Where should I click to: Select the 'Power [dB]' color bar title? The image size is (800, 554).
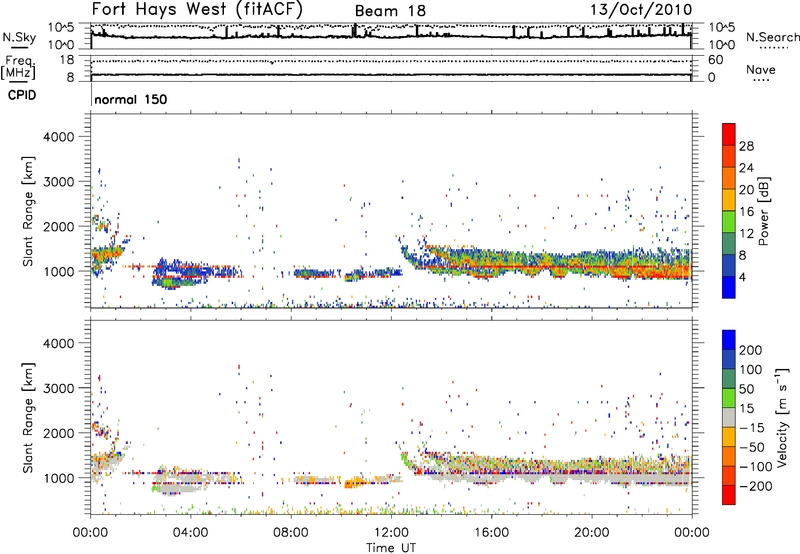tap(763, 211)
